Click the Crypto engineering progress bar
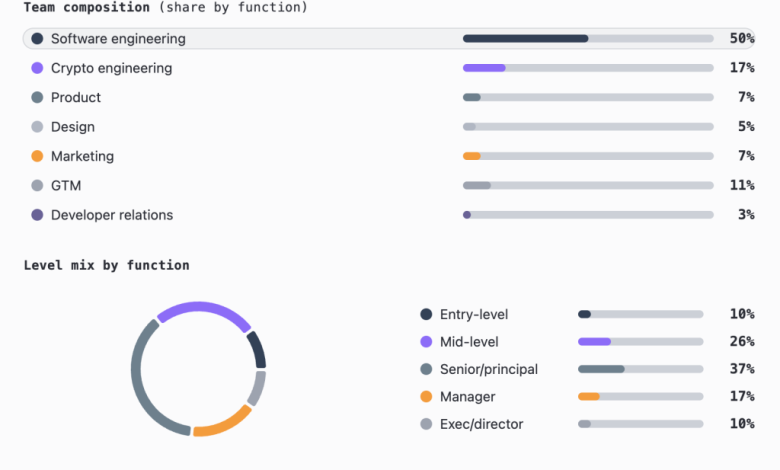The width and height of the screenshot is (780, 470). 588,68
